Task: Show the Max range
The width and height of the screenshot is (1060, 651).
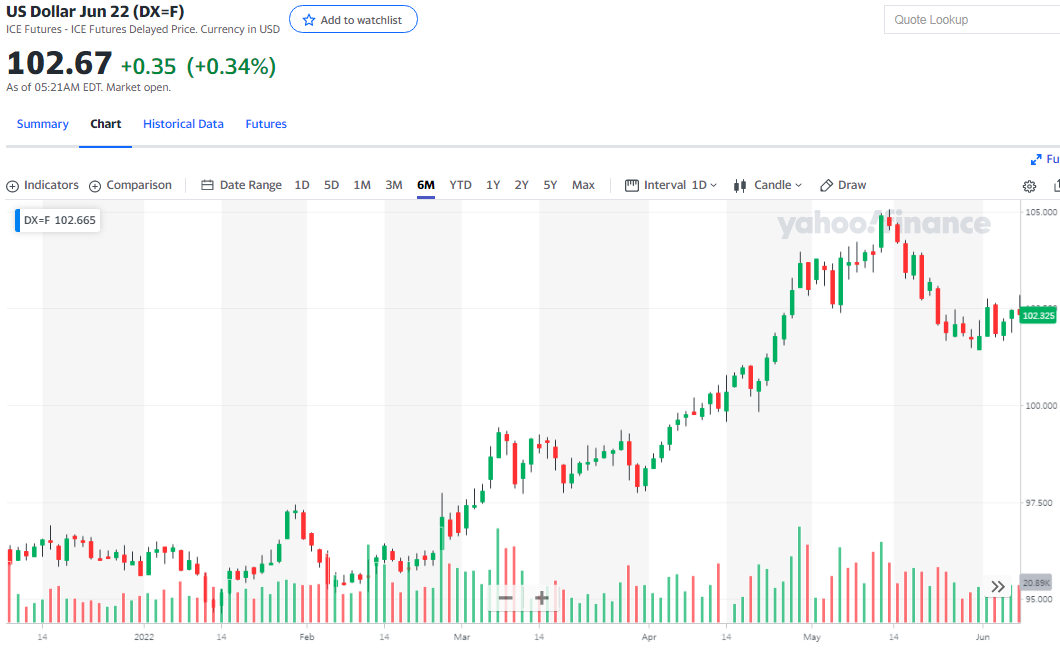Action: [583, 185]
